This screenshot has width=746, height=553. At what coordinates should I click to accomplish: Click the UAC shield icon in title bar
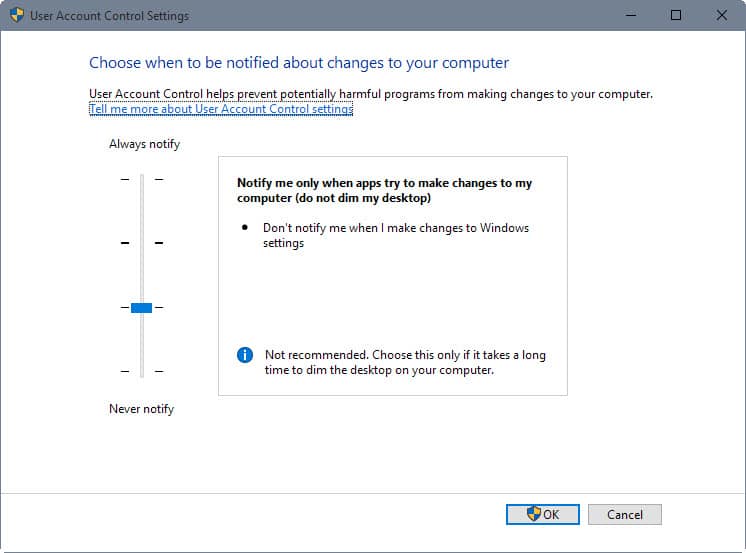tap(17, 15)
